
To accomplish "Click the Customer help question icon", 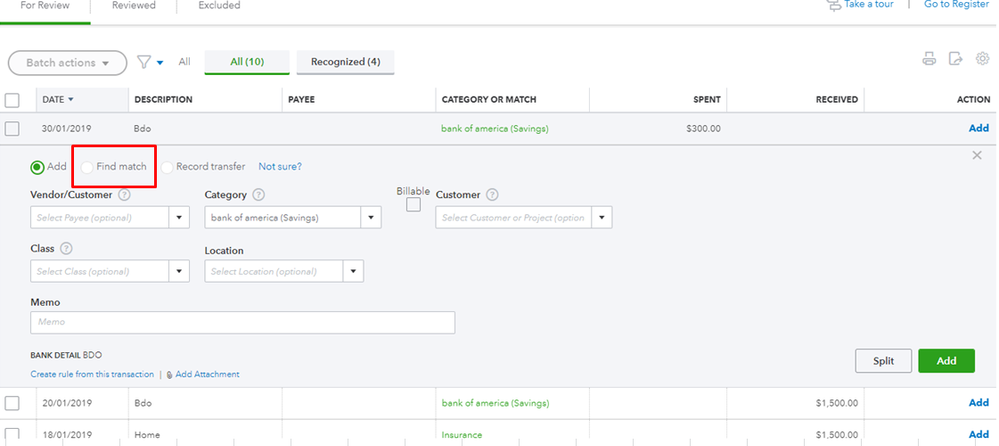I will [492, 195].
